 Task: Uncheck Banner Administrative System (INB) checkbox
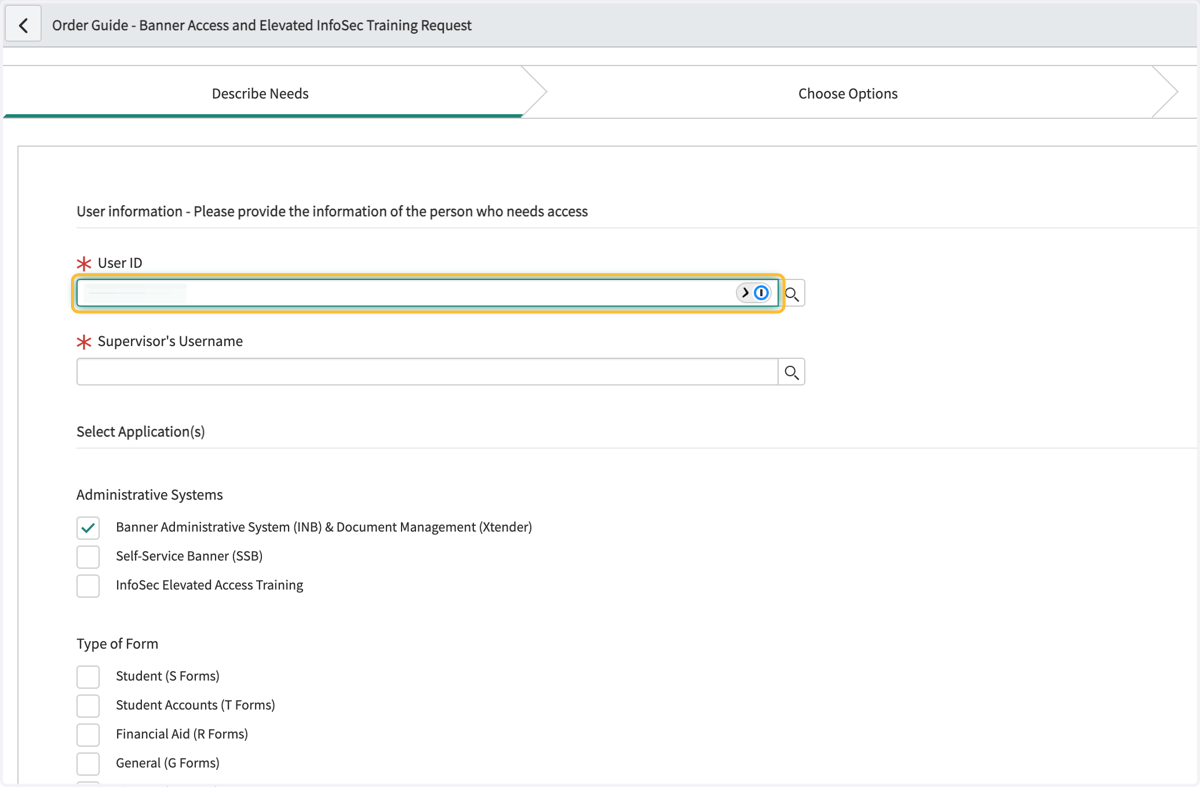click(x=88, y=527)
